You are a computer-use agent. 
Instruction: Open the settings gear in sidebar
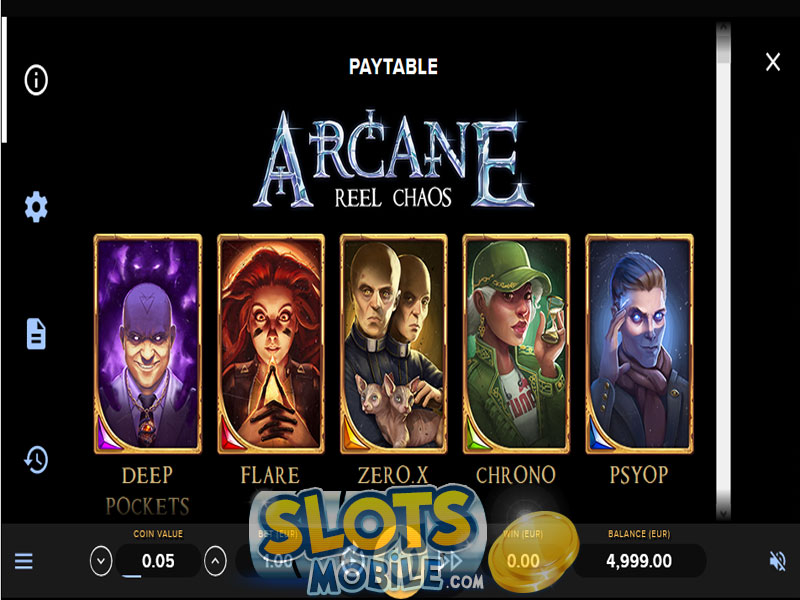[36, 207]
